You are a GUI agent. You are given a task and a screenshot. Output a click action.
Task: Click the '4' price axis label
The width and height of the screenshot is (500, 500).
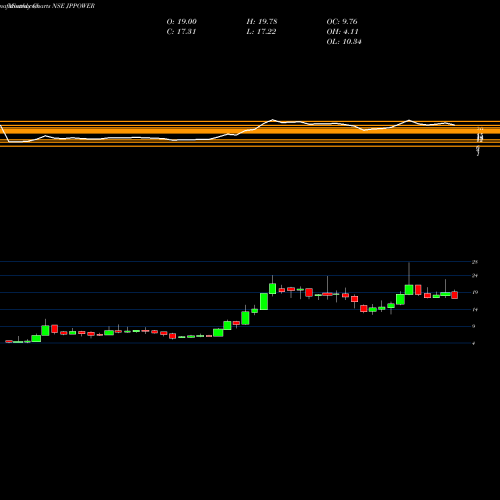point(473,343)
